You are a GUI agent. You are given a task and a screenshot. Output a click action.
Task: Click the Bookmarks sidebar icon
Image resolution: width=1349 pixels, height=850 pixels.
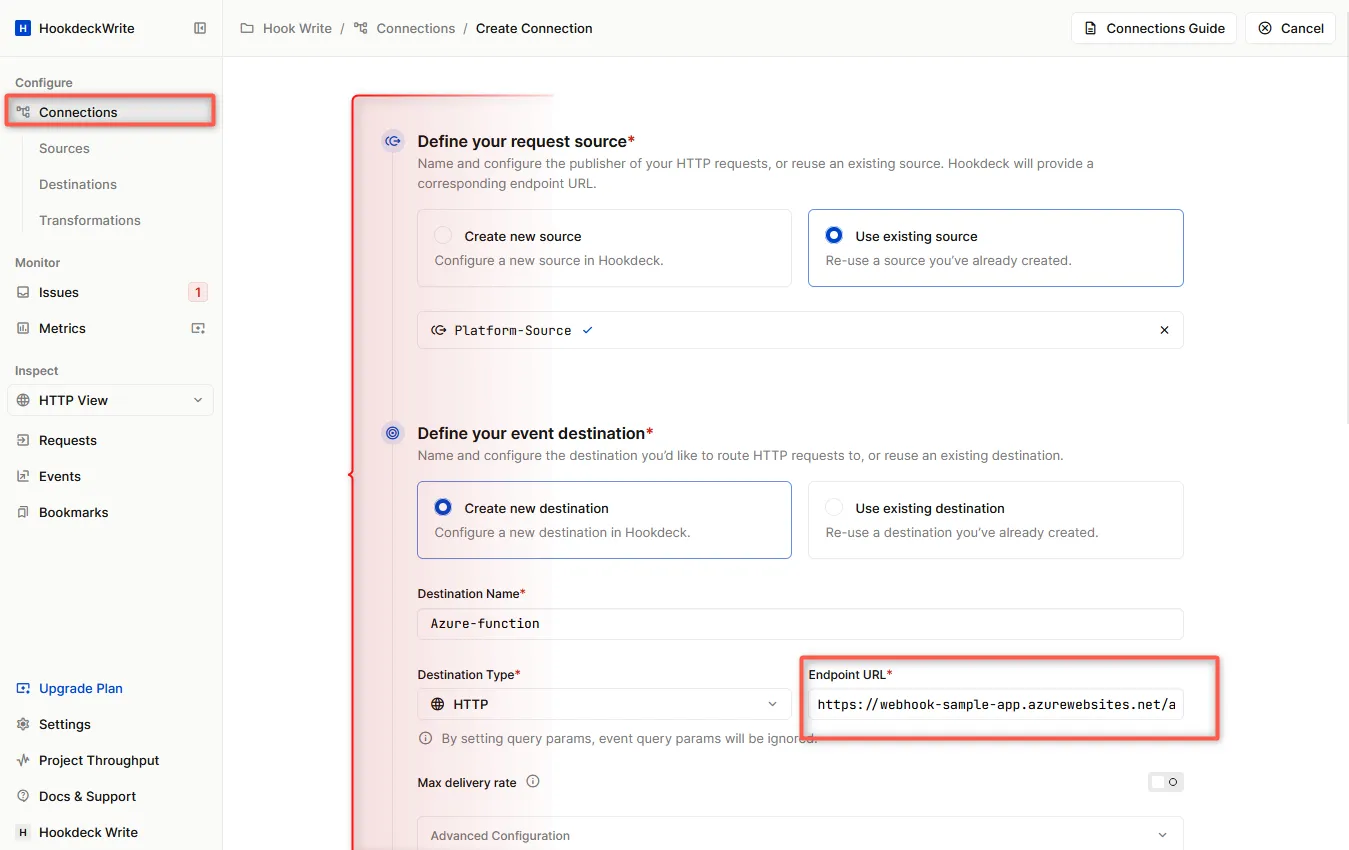tap(23, 512)
